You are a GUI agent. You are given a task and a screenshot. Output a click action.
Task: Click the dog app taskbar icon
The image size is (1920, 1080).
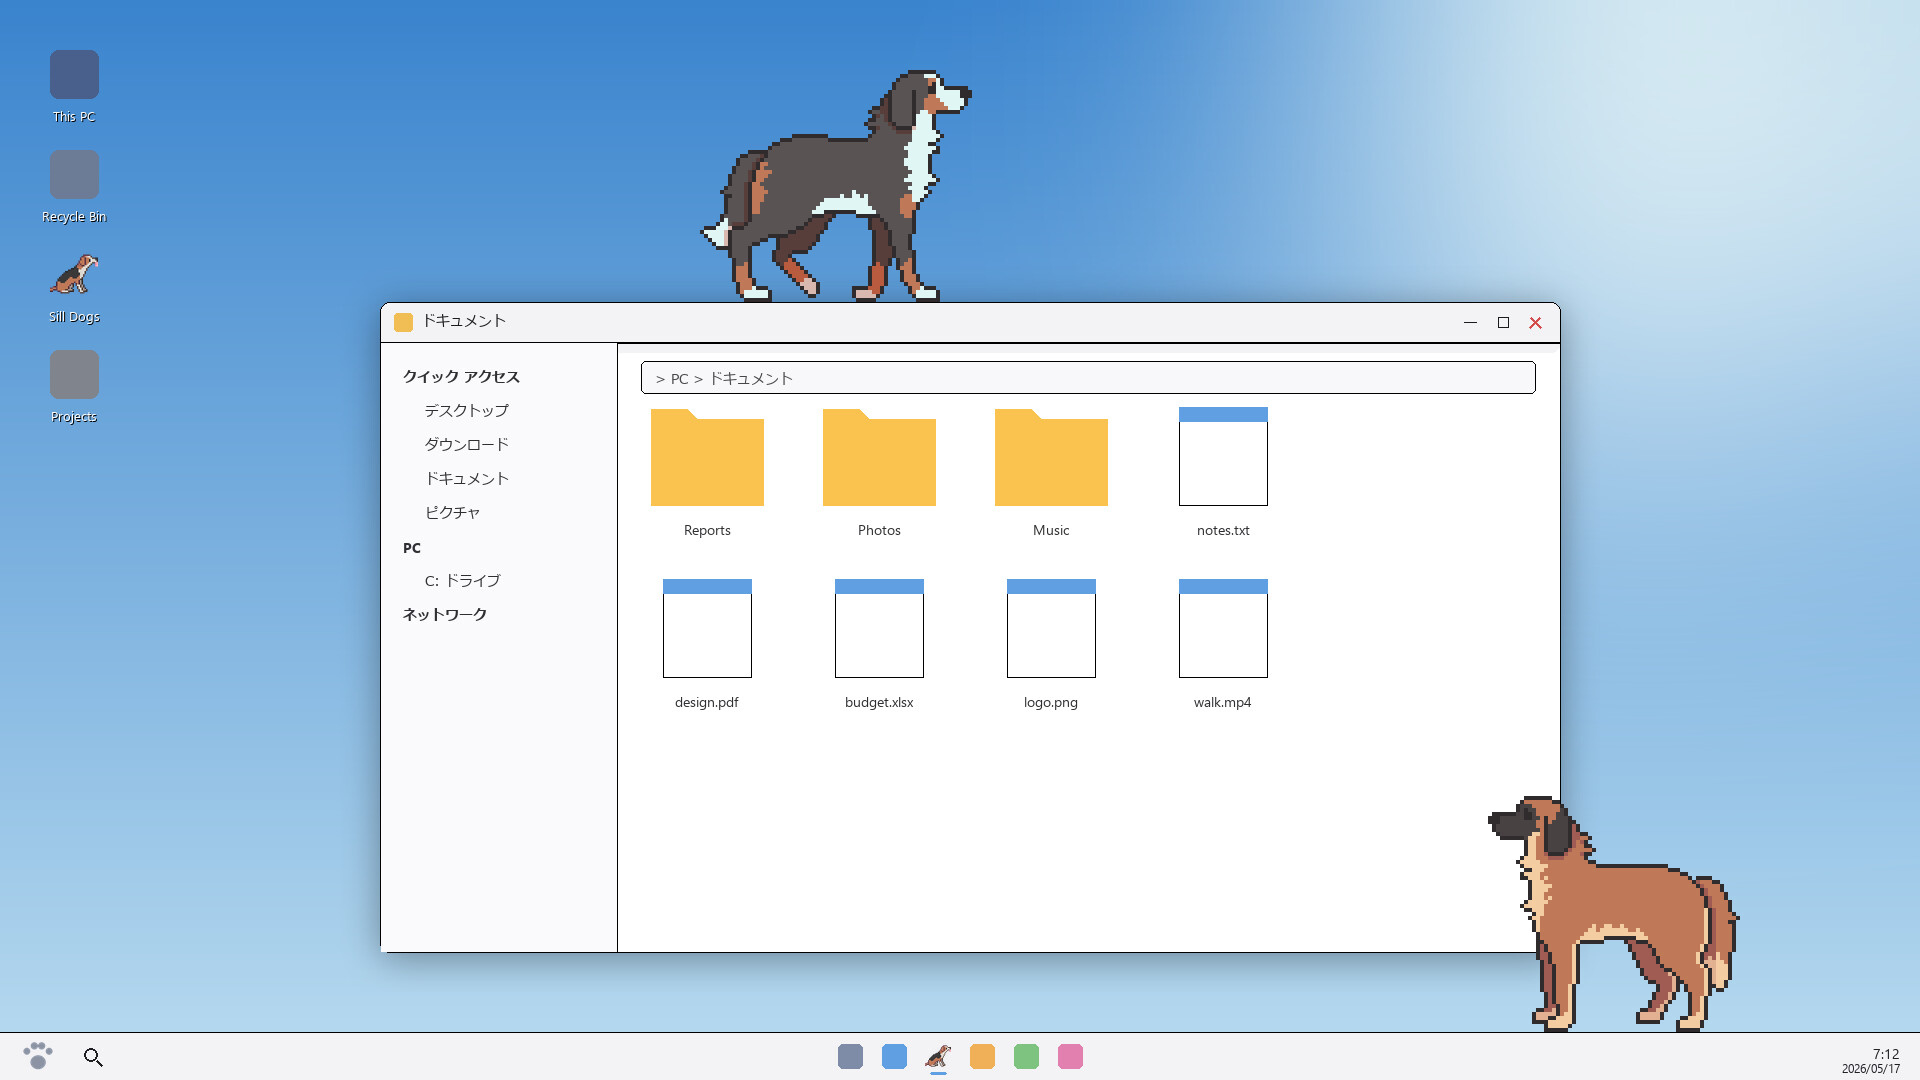pyautogui.click(x=938, y=1056)
